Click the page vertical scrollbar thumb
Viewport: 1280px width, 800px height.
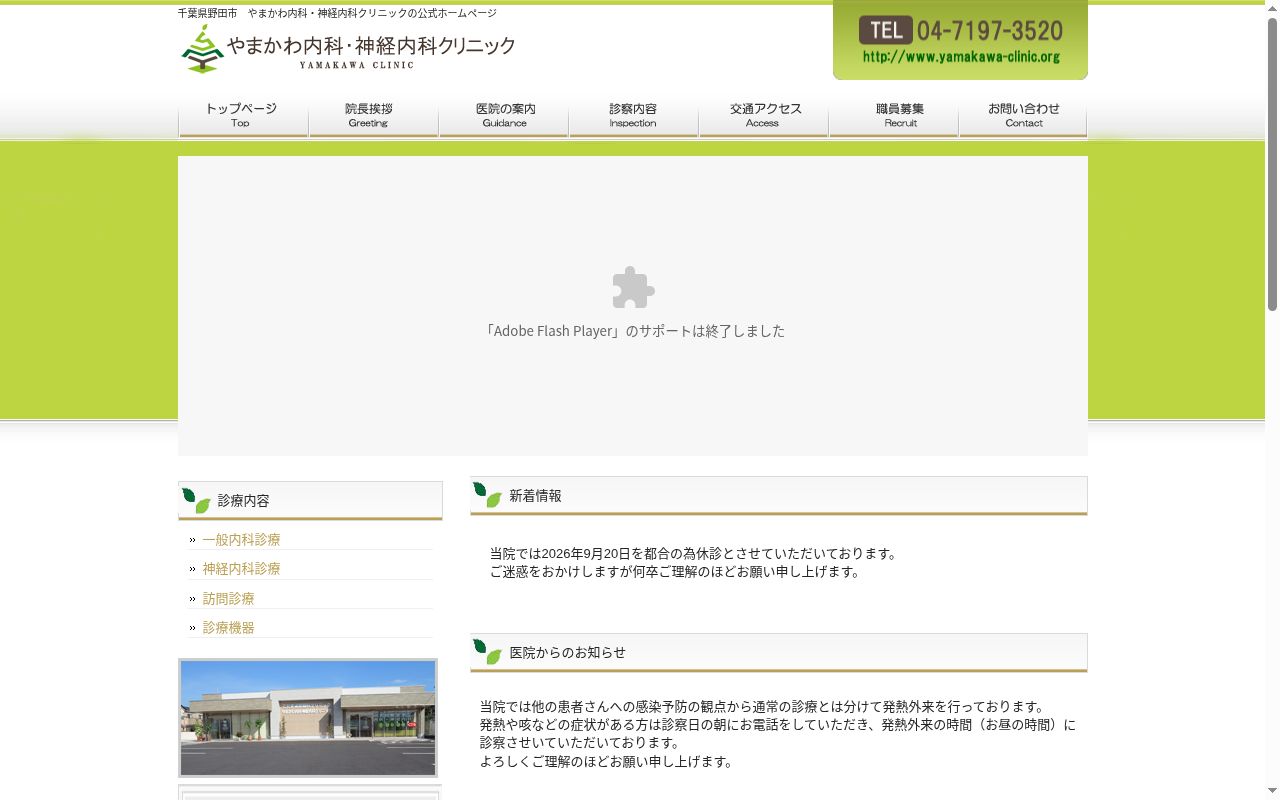pyautogui.click(x=1272, y=165)
